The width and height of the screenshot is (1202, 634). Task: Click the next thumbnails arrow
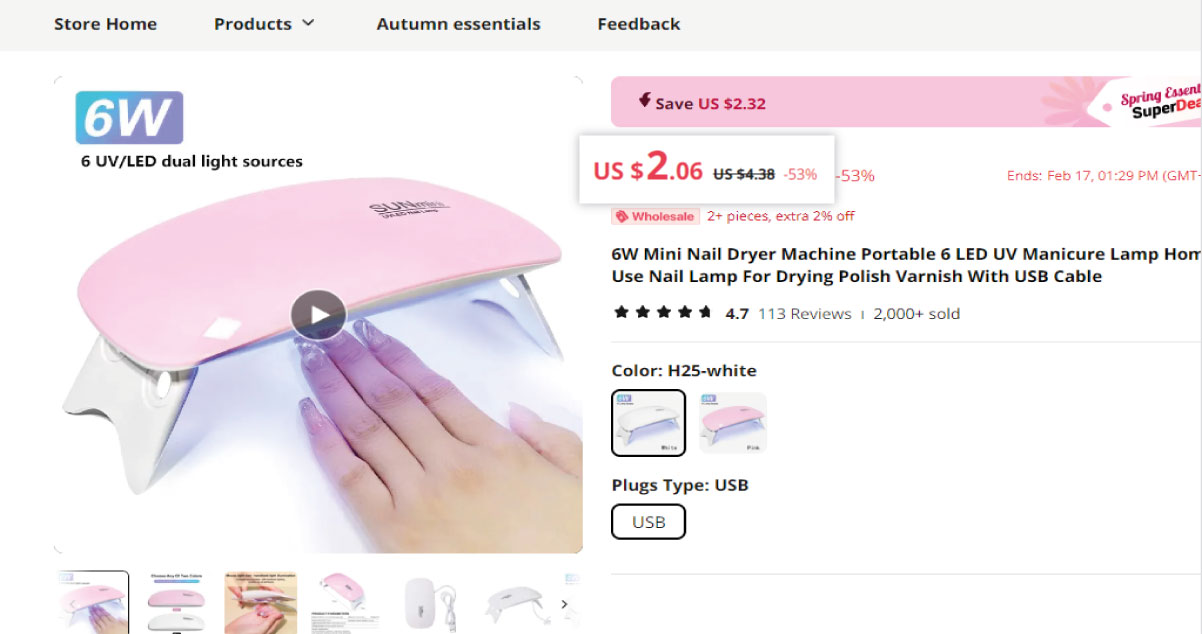(x=564, y=604)
